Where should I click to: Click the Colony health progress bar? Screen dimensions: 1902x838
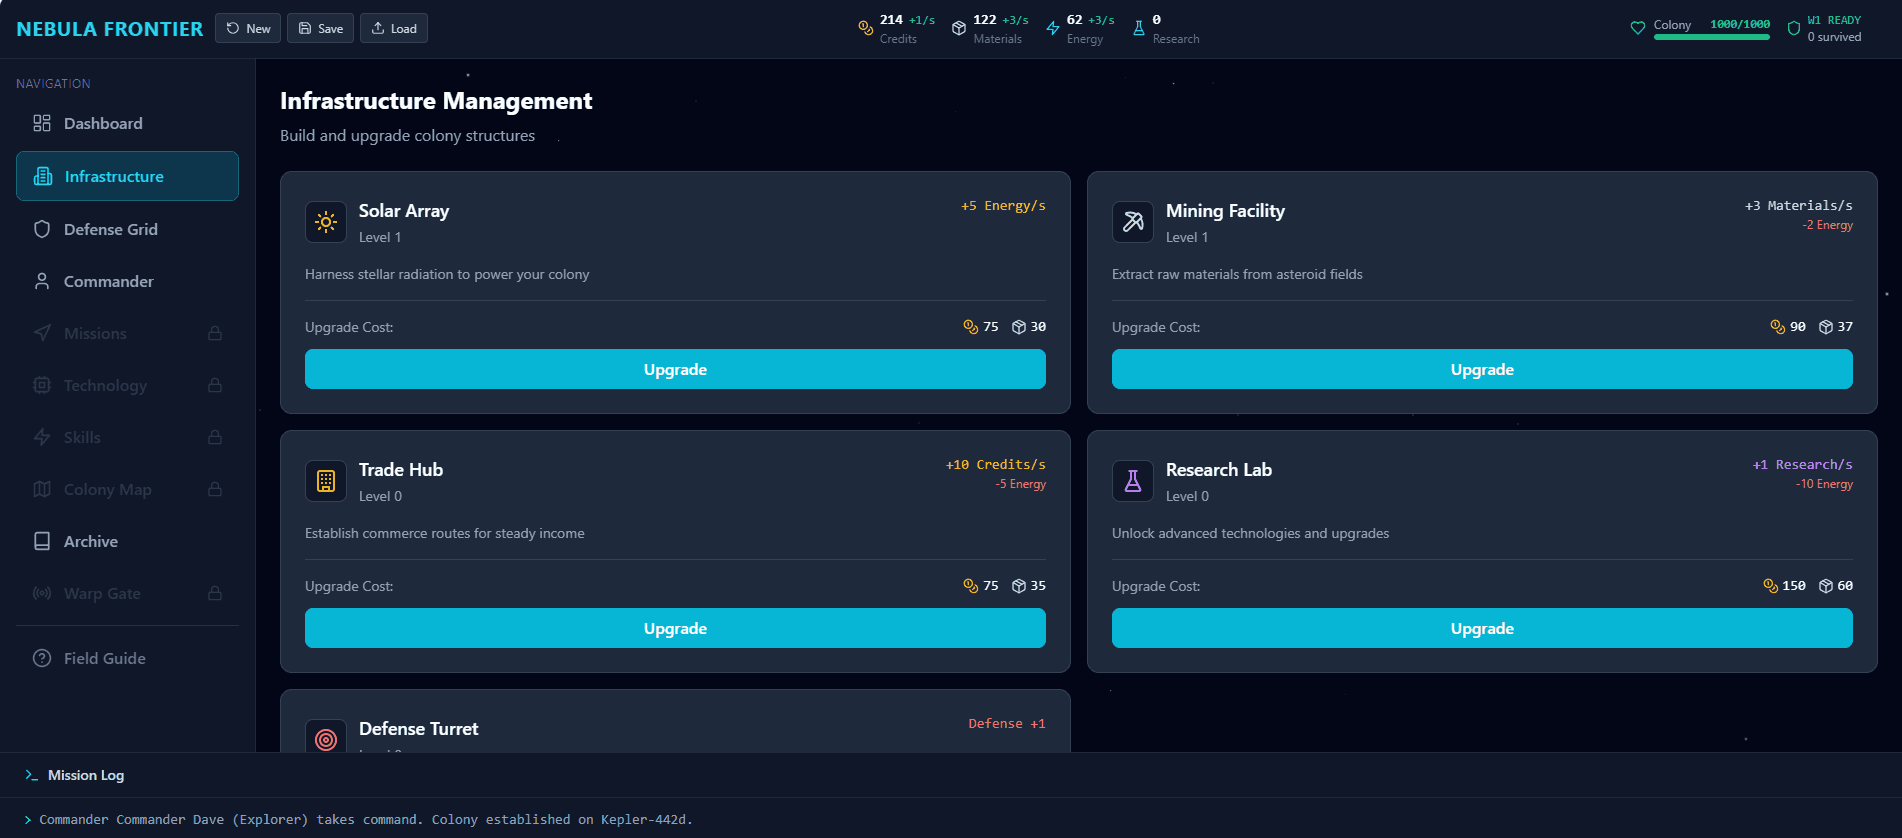pyautogui.click(x=1712, y=38)
